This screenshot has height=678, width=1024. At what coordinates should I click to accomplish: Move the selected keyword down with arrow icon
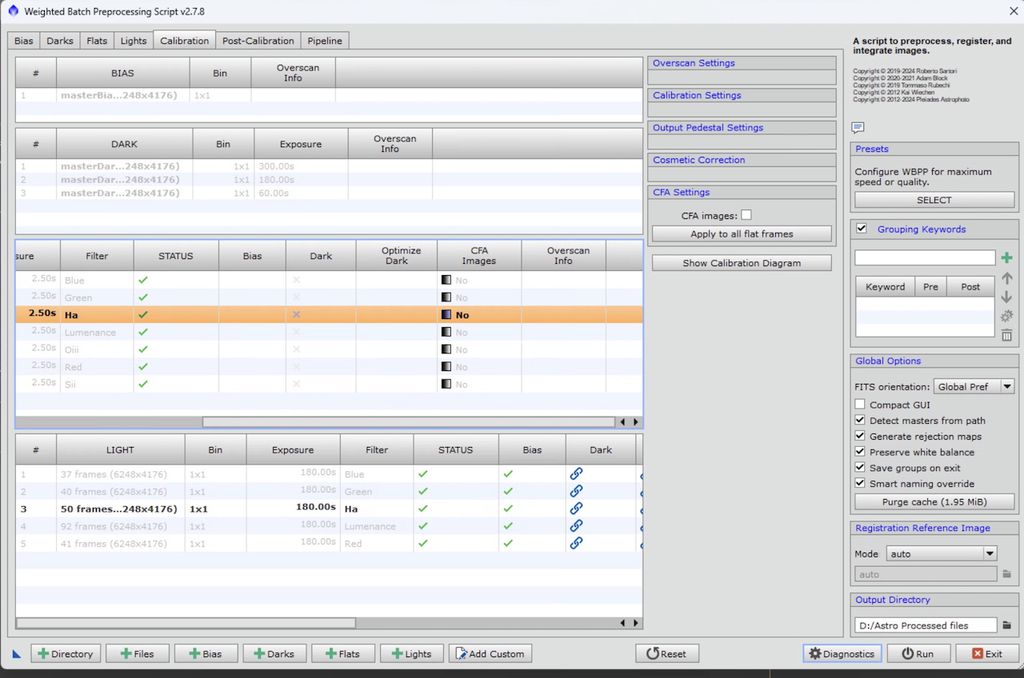coord(1006,297)
